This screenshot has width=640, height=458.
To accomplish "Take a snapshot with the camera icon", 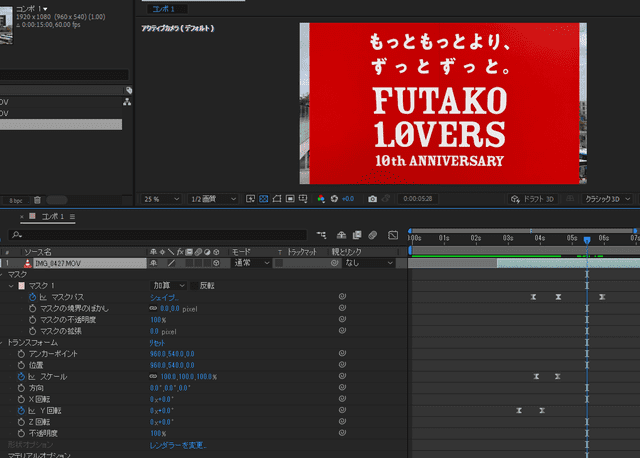I will (372, 199).
